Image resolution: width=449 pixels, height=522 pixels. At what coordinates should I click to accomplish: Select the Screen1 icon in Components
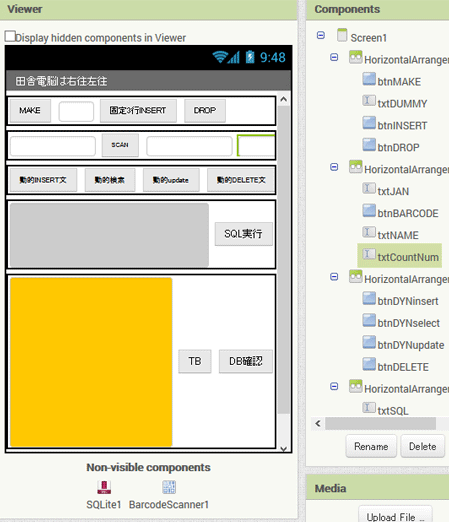pos(342,35)
